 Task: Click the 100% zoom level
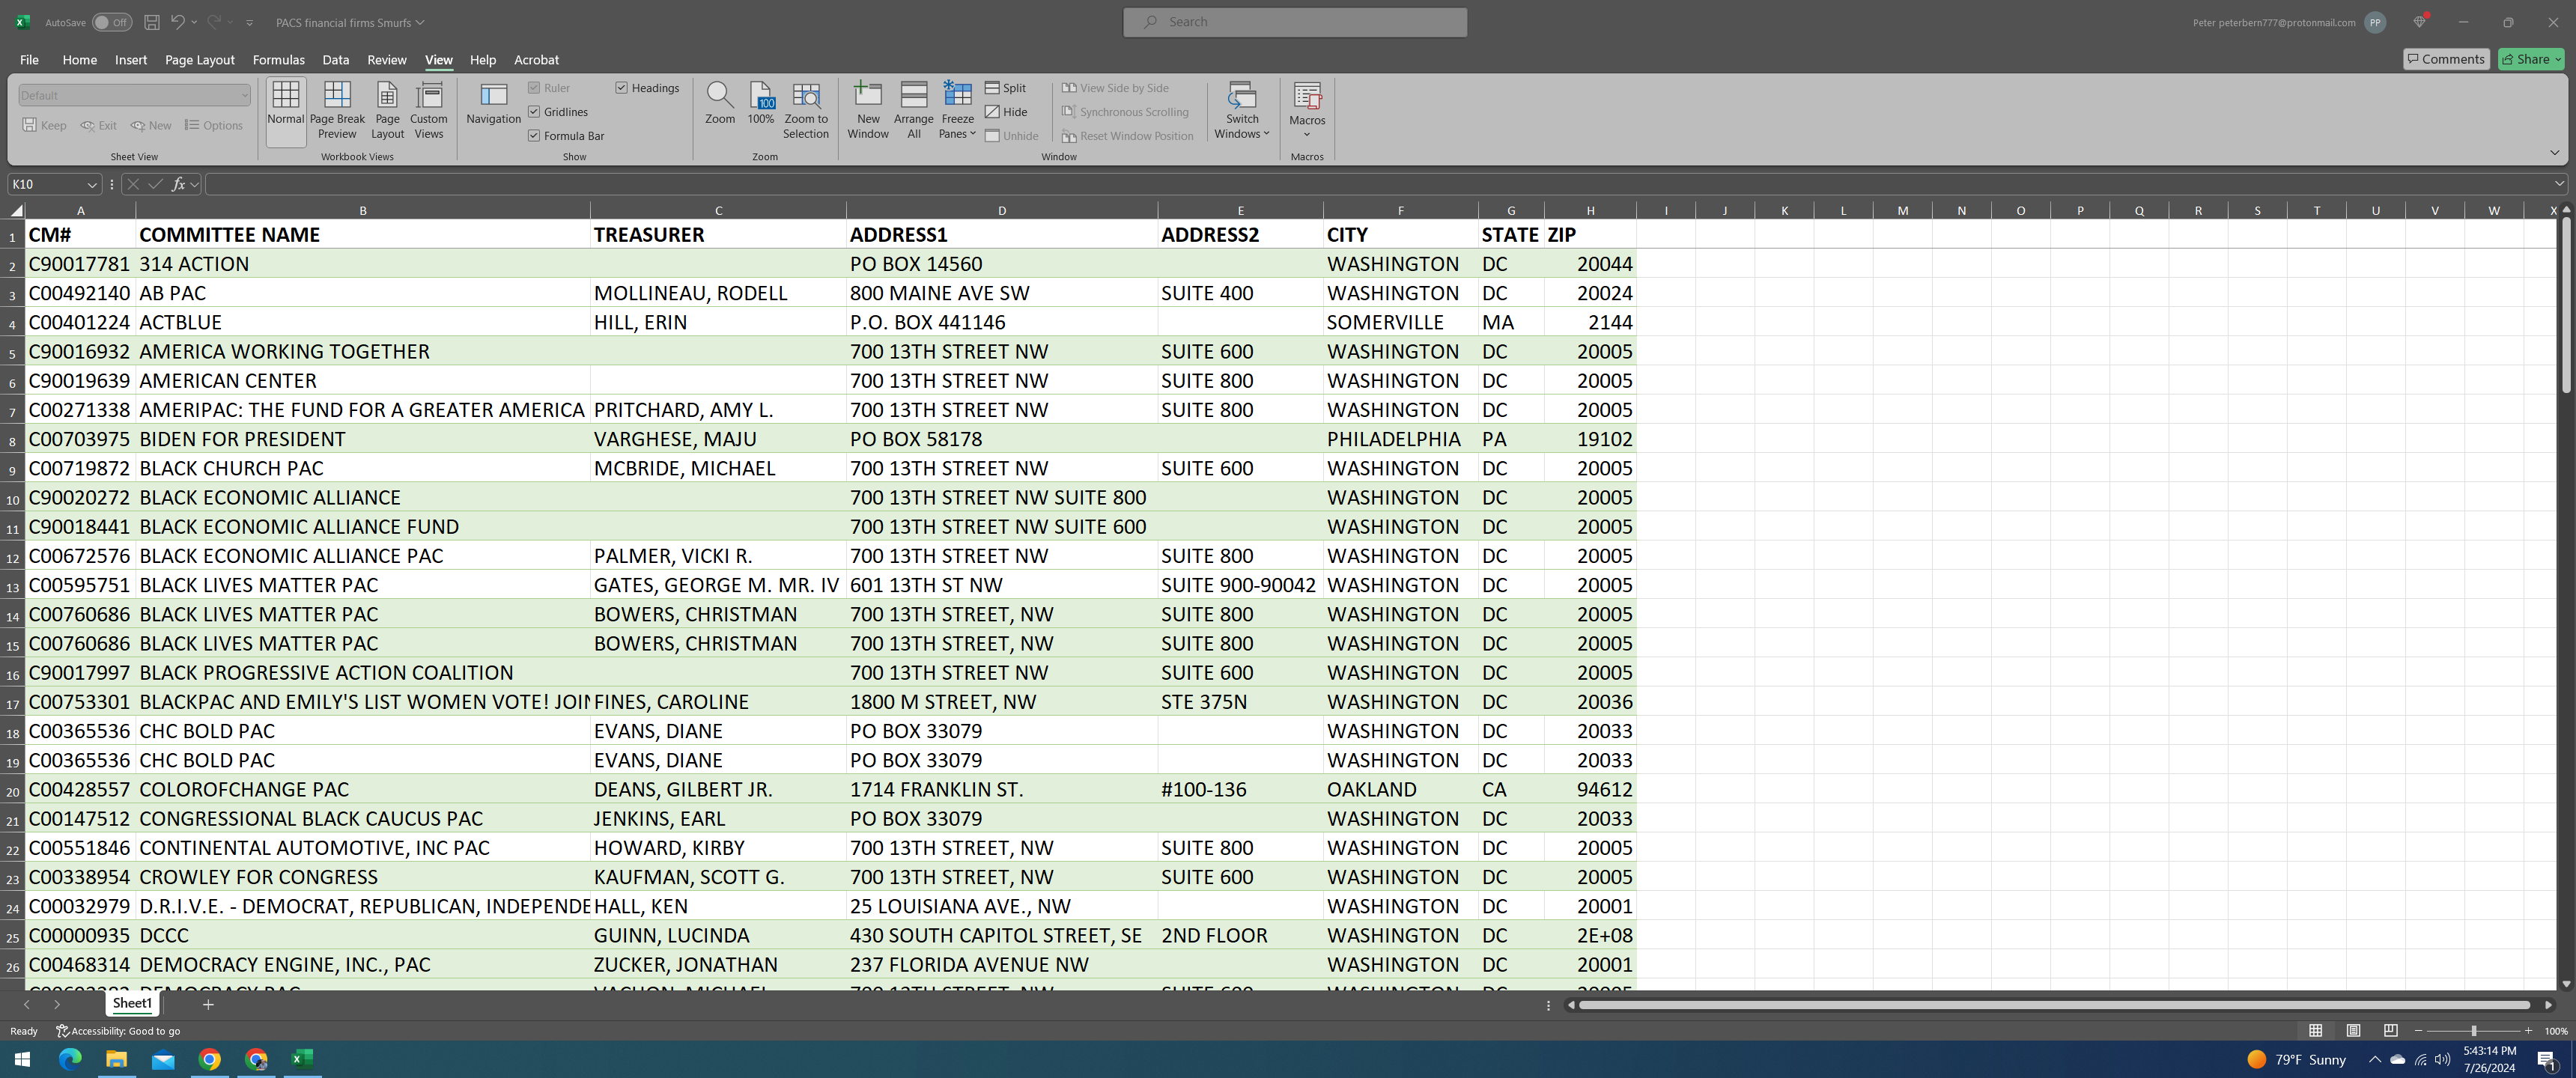(x=2556, y=1031)
